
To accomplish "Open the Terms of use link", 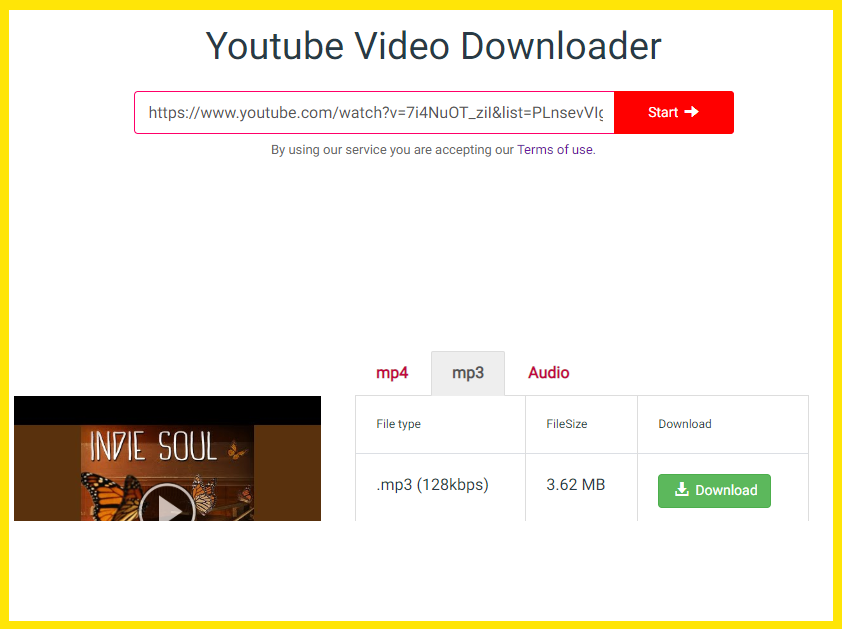I will tap(555, 149).
